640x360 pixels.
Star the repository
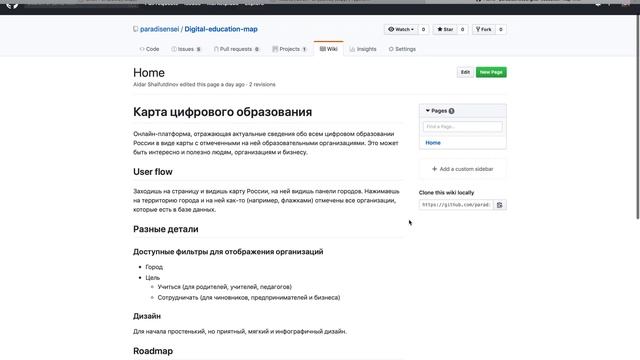[x=445, y=29]
